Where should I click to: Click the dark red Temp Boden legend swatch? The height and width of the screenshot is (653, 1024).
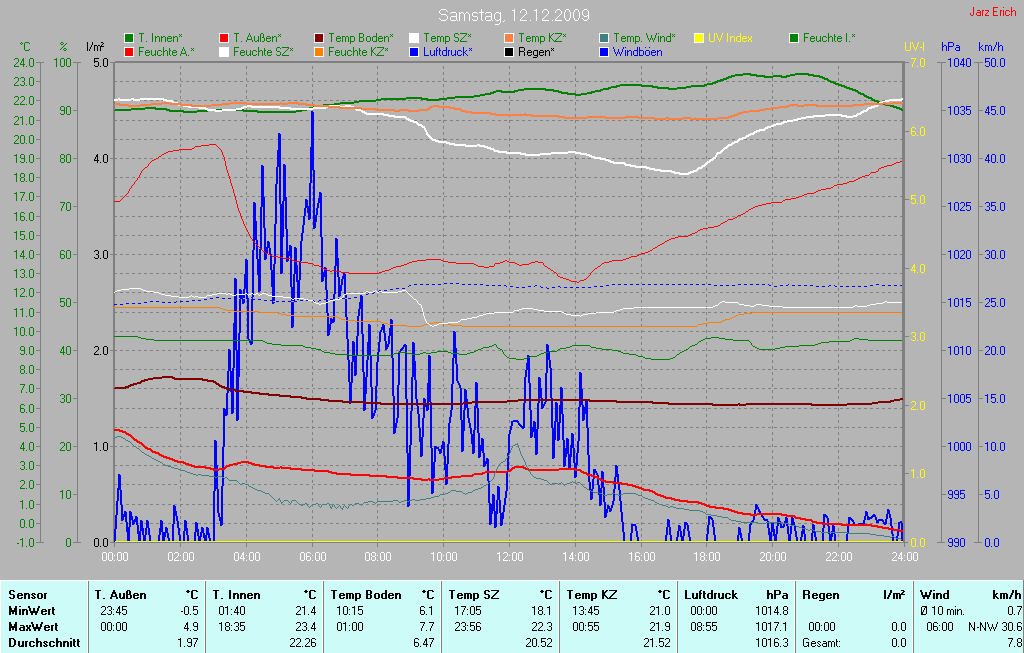319,38
